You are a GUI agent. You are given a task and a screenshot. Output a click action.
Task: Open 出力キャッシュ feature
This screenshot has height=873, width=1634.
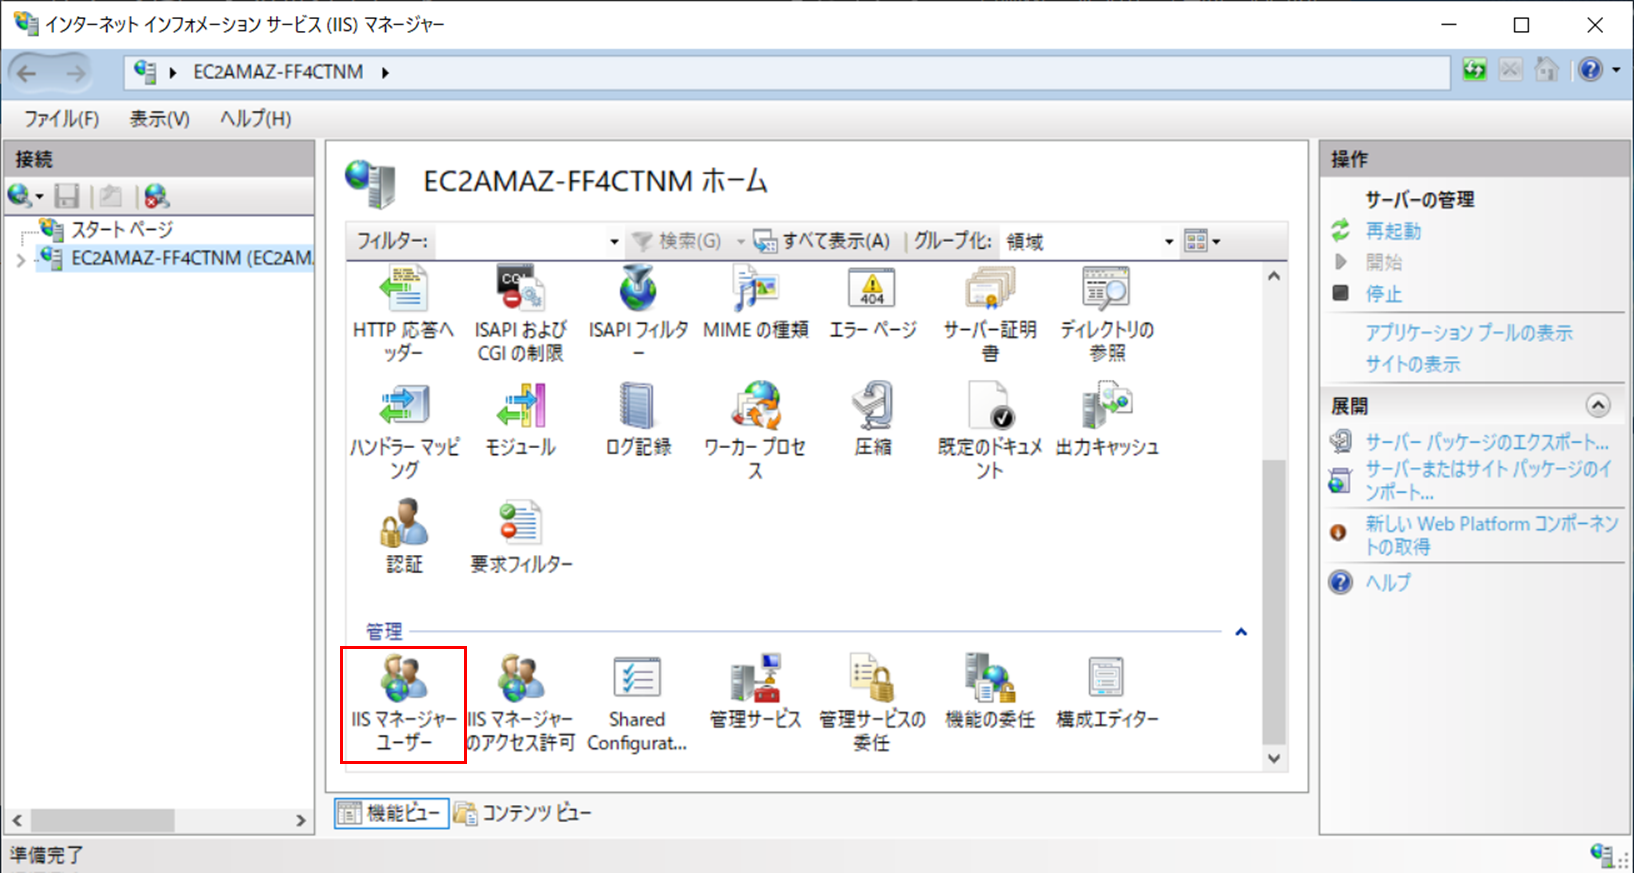(1107, 421)
